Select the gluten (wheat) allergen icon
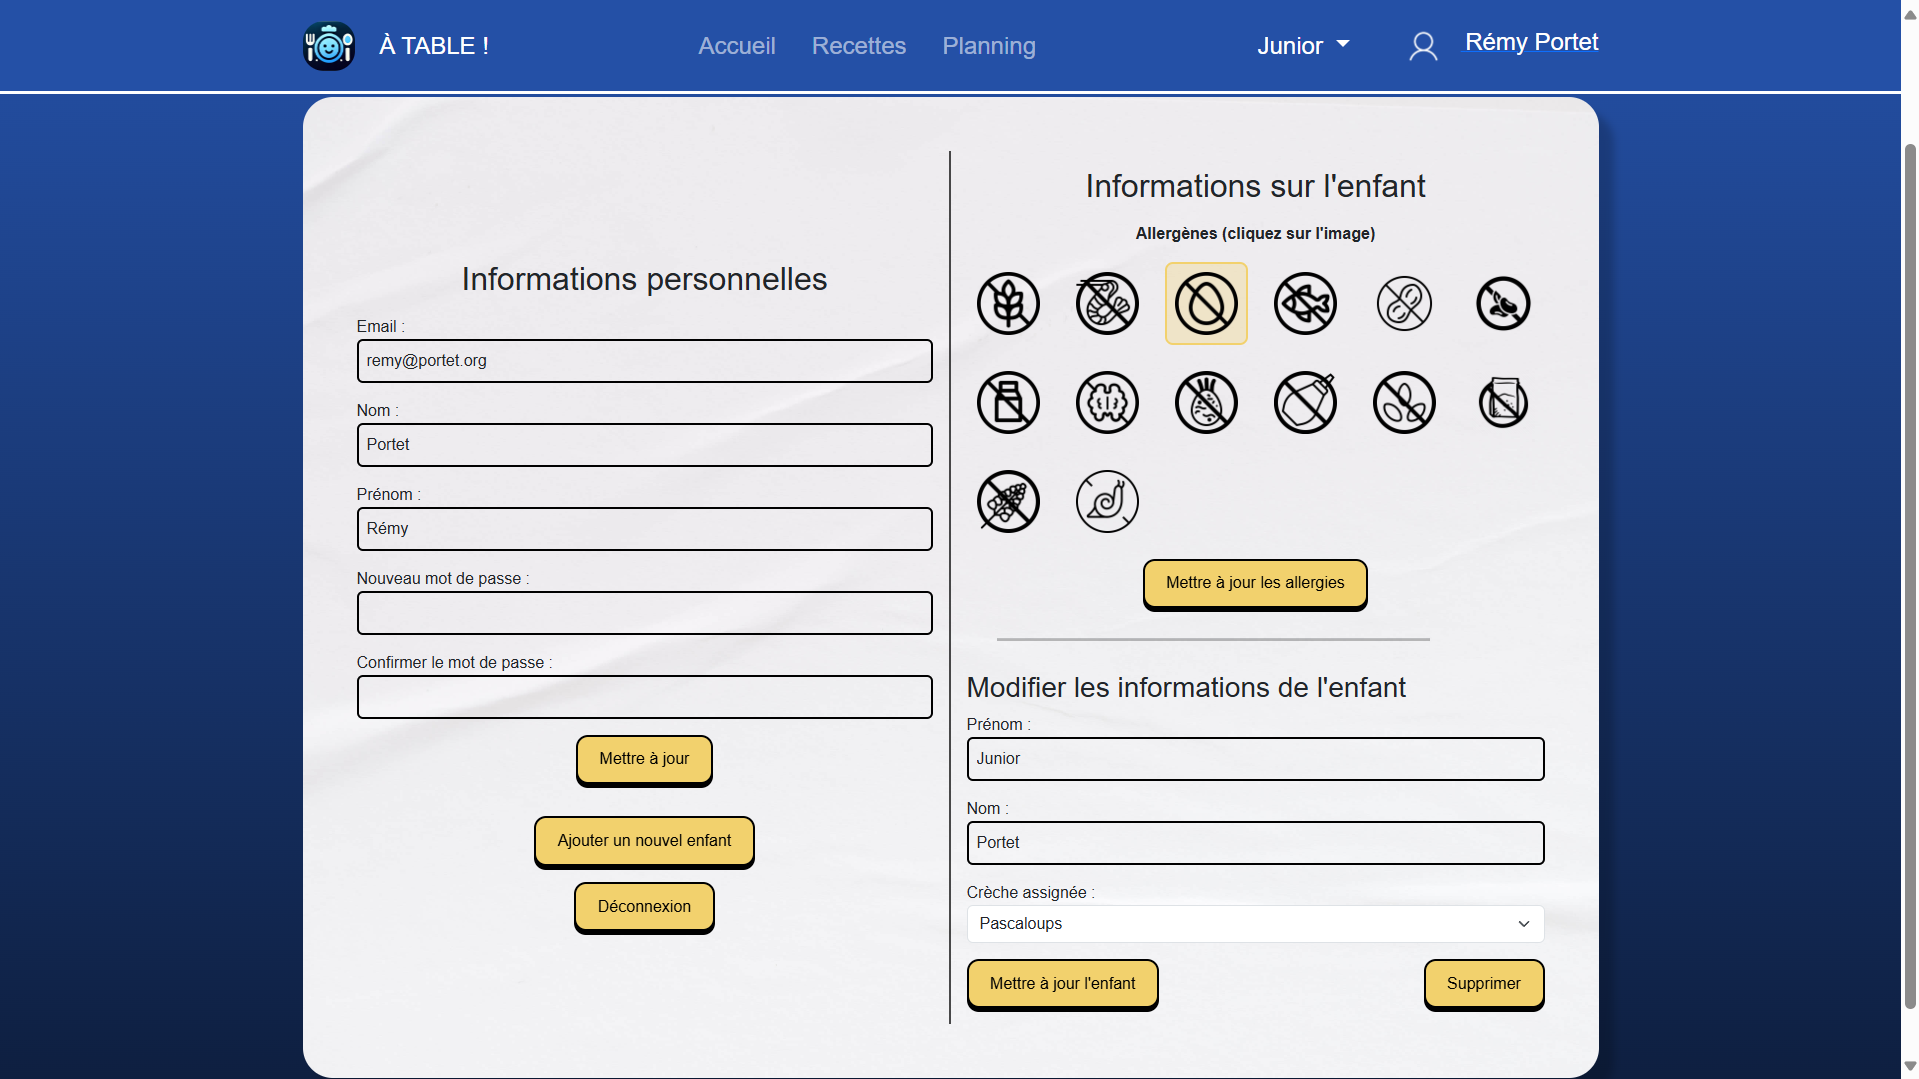Viewport: 1919px width, 1079px height. tap(1008, 304)
